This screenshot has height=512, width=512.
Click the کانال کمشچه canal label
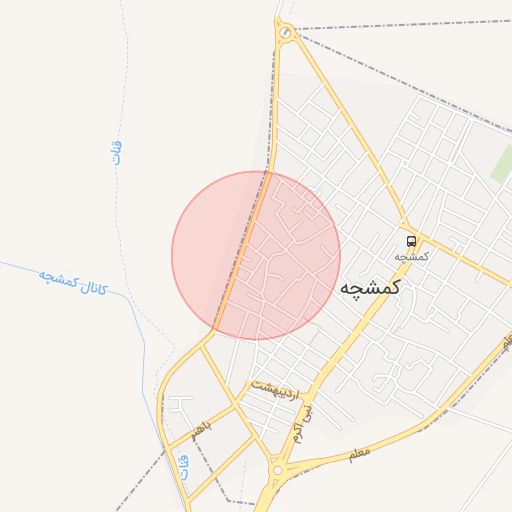pos(73,283)
